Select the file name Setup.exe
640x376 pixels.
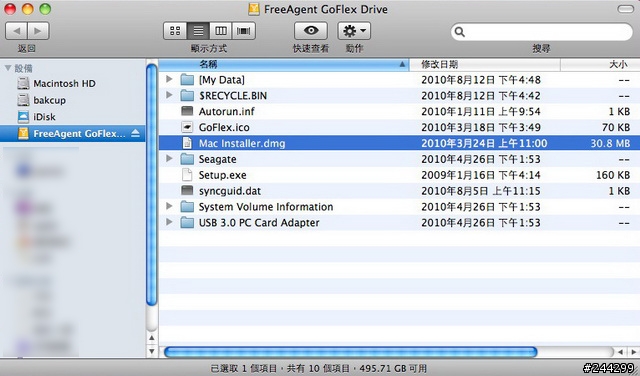click(x=222, y=175)
